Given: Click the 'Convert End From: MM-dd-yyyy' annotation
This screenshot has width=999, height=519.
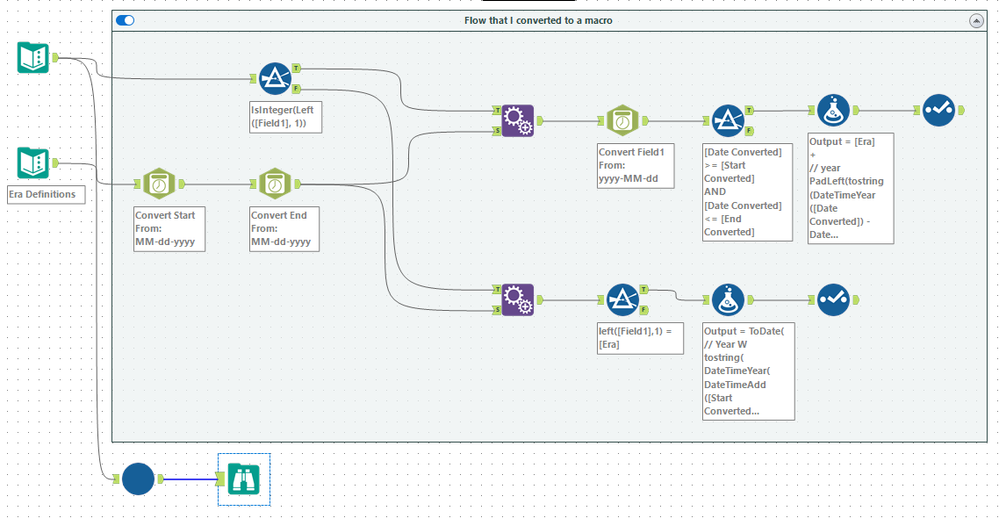Looking at the screenshot, I should [x=284, y=229].
